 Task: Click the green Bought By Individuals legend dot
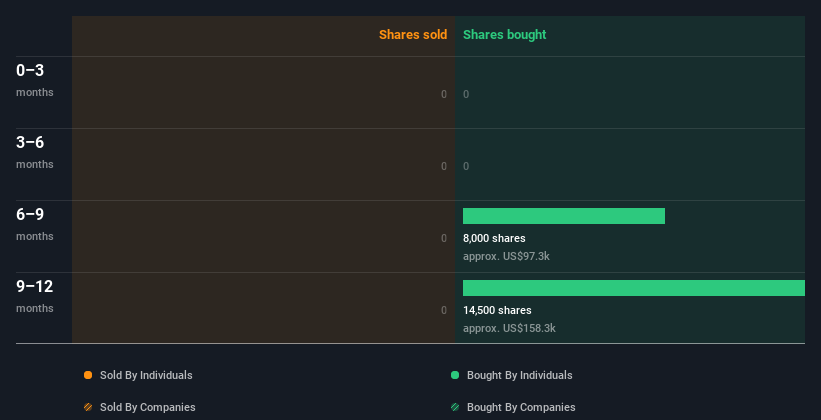tap(455, 375)
